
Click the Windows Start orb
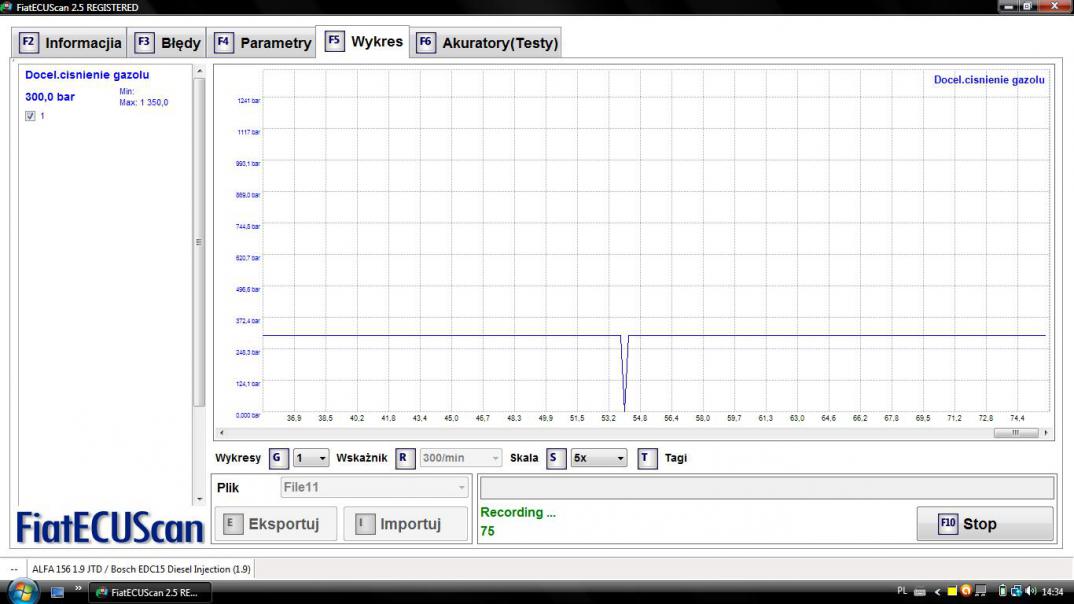click(x=22, y=592)
